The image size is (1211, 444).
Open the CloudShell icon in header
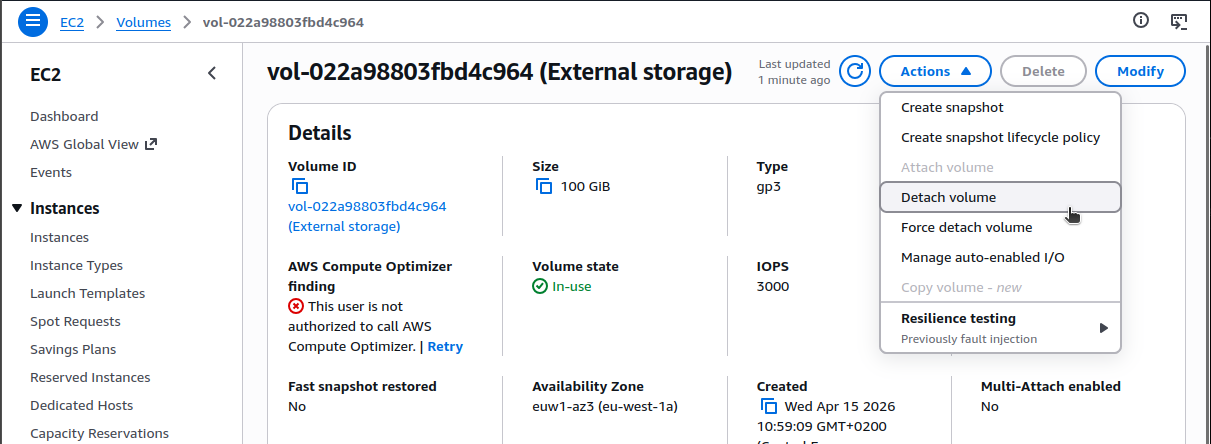tap(1179, 21)
